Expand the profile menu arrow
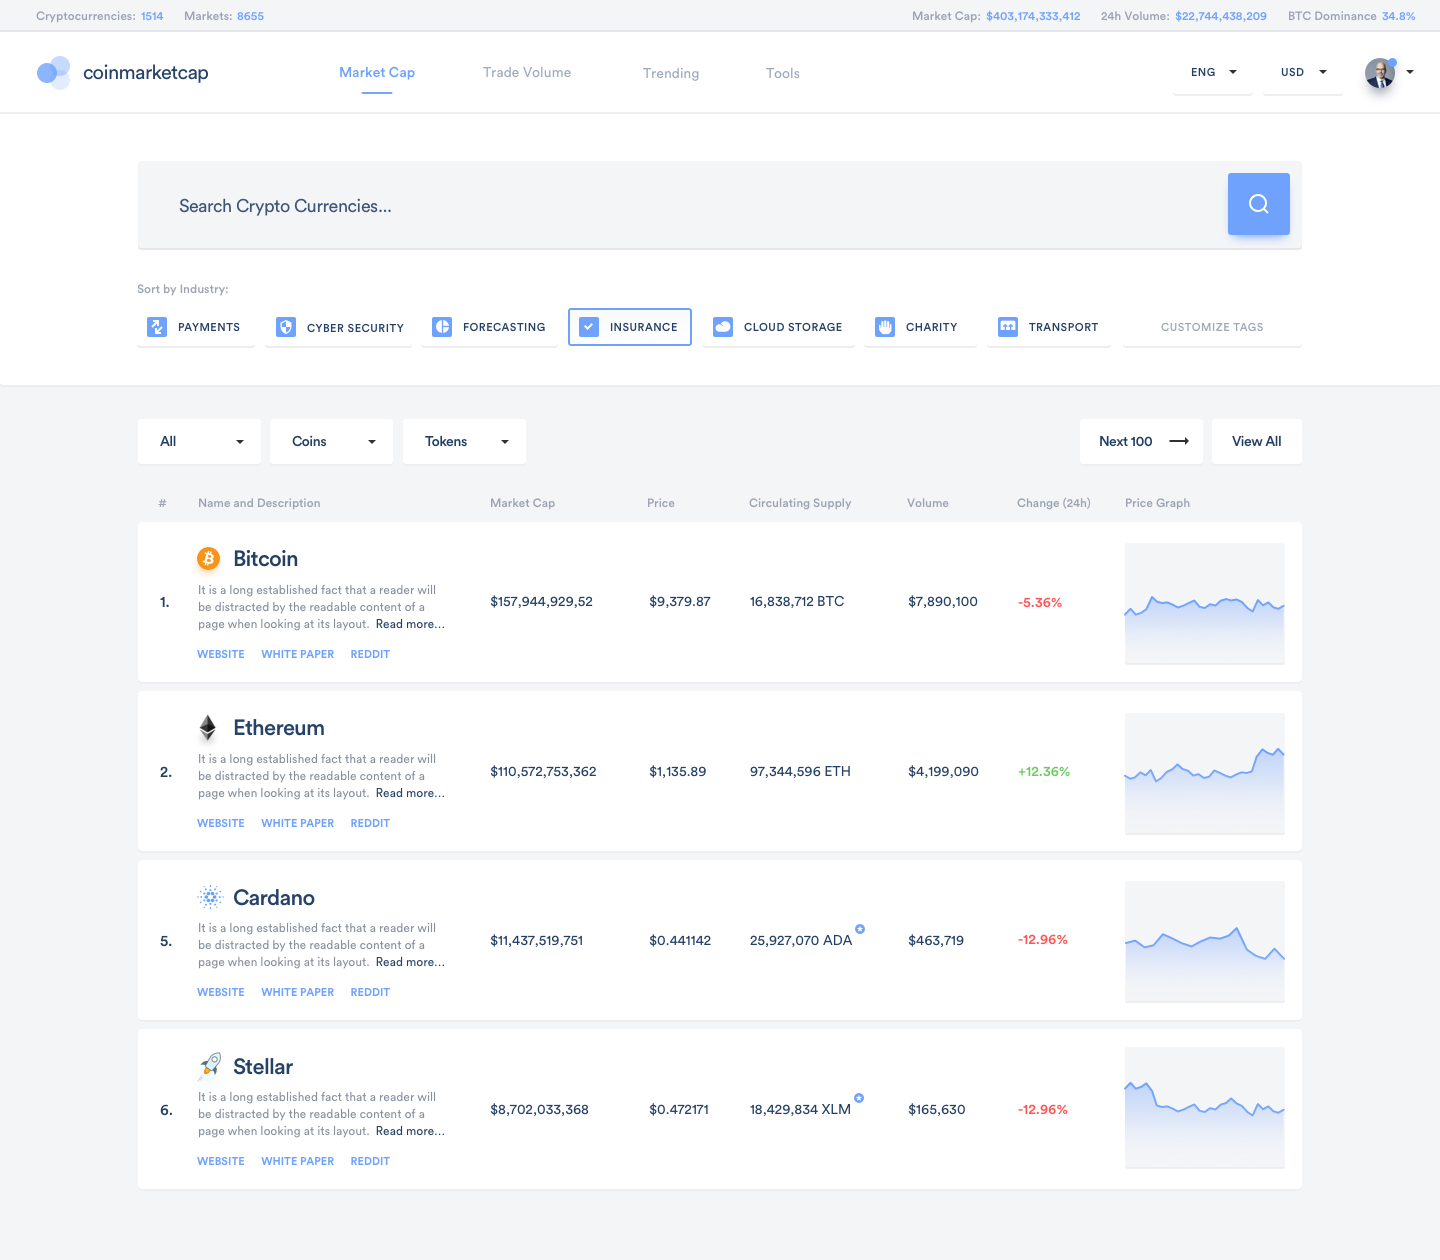 click(x=1410, y=72)
